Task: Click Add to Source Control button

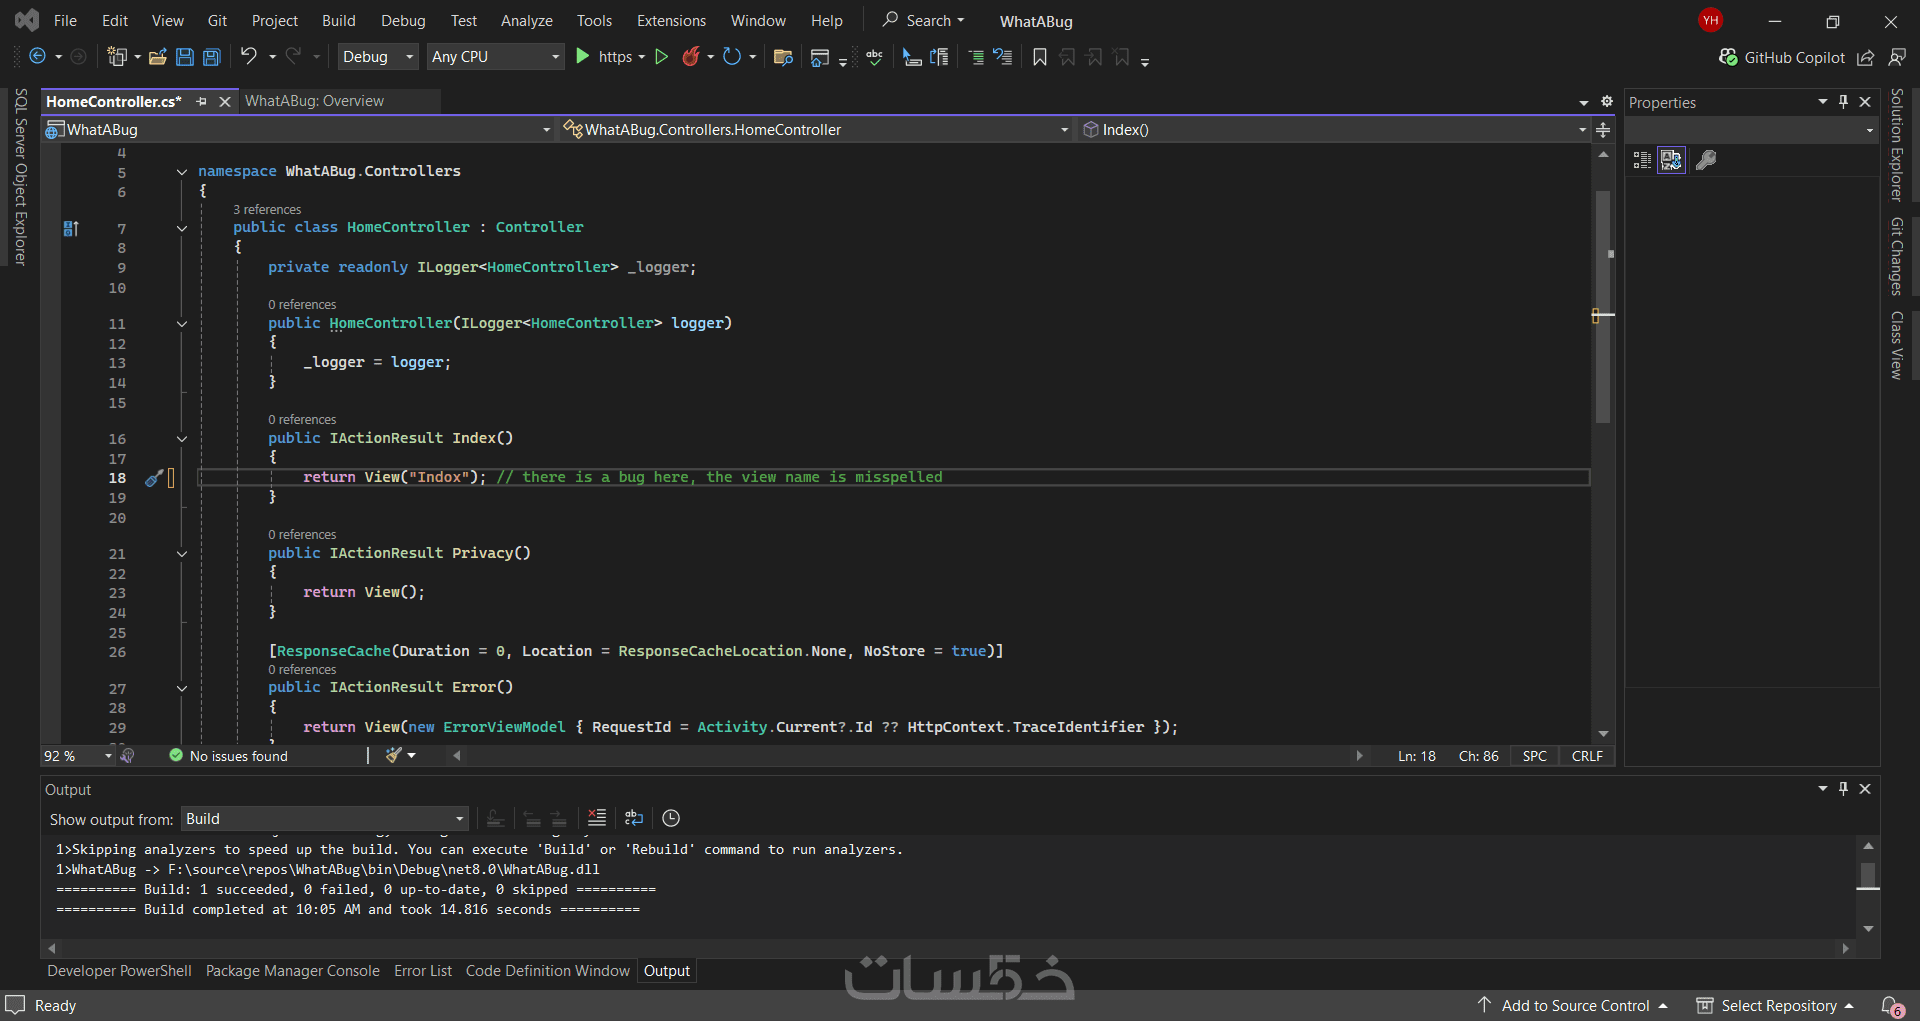Action: click(1573, 1006)
